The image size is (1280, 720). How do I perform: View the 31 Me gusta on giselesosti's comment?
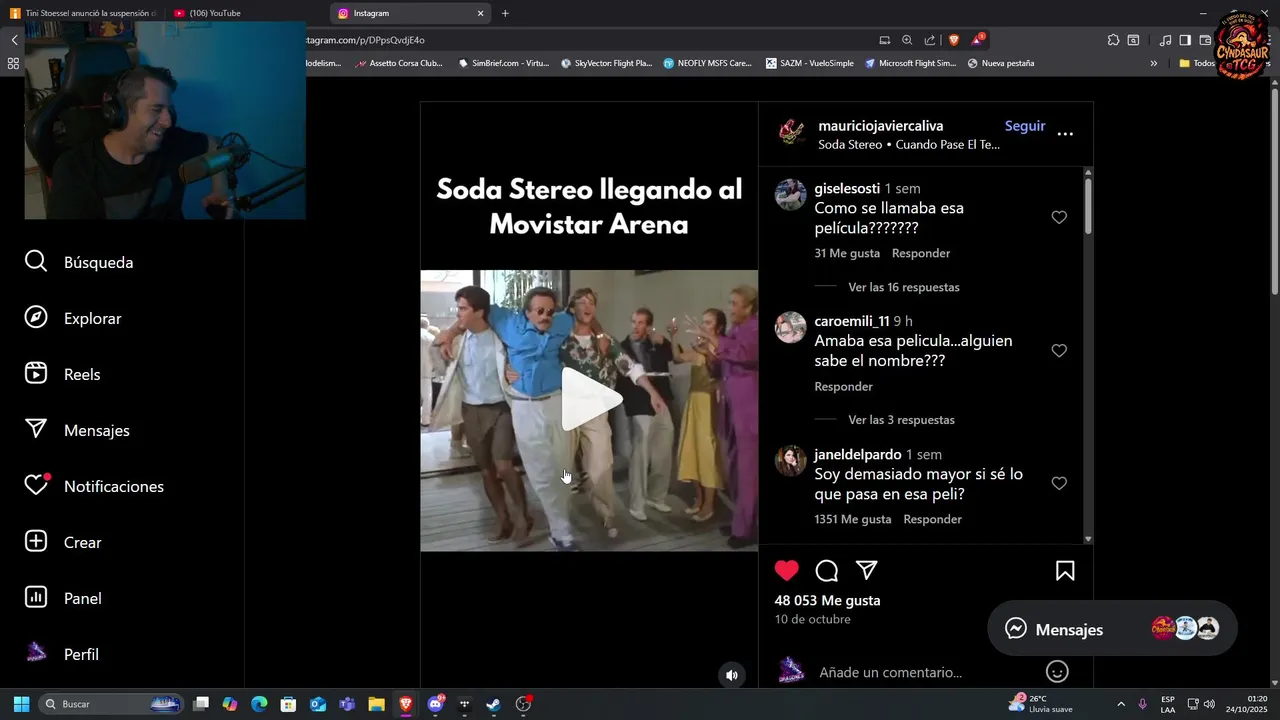[847, 253]
